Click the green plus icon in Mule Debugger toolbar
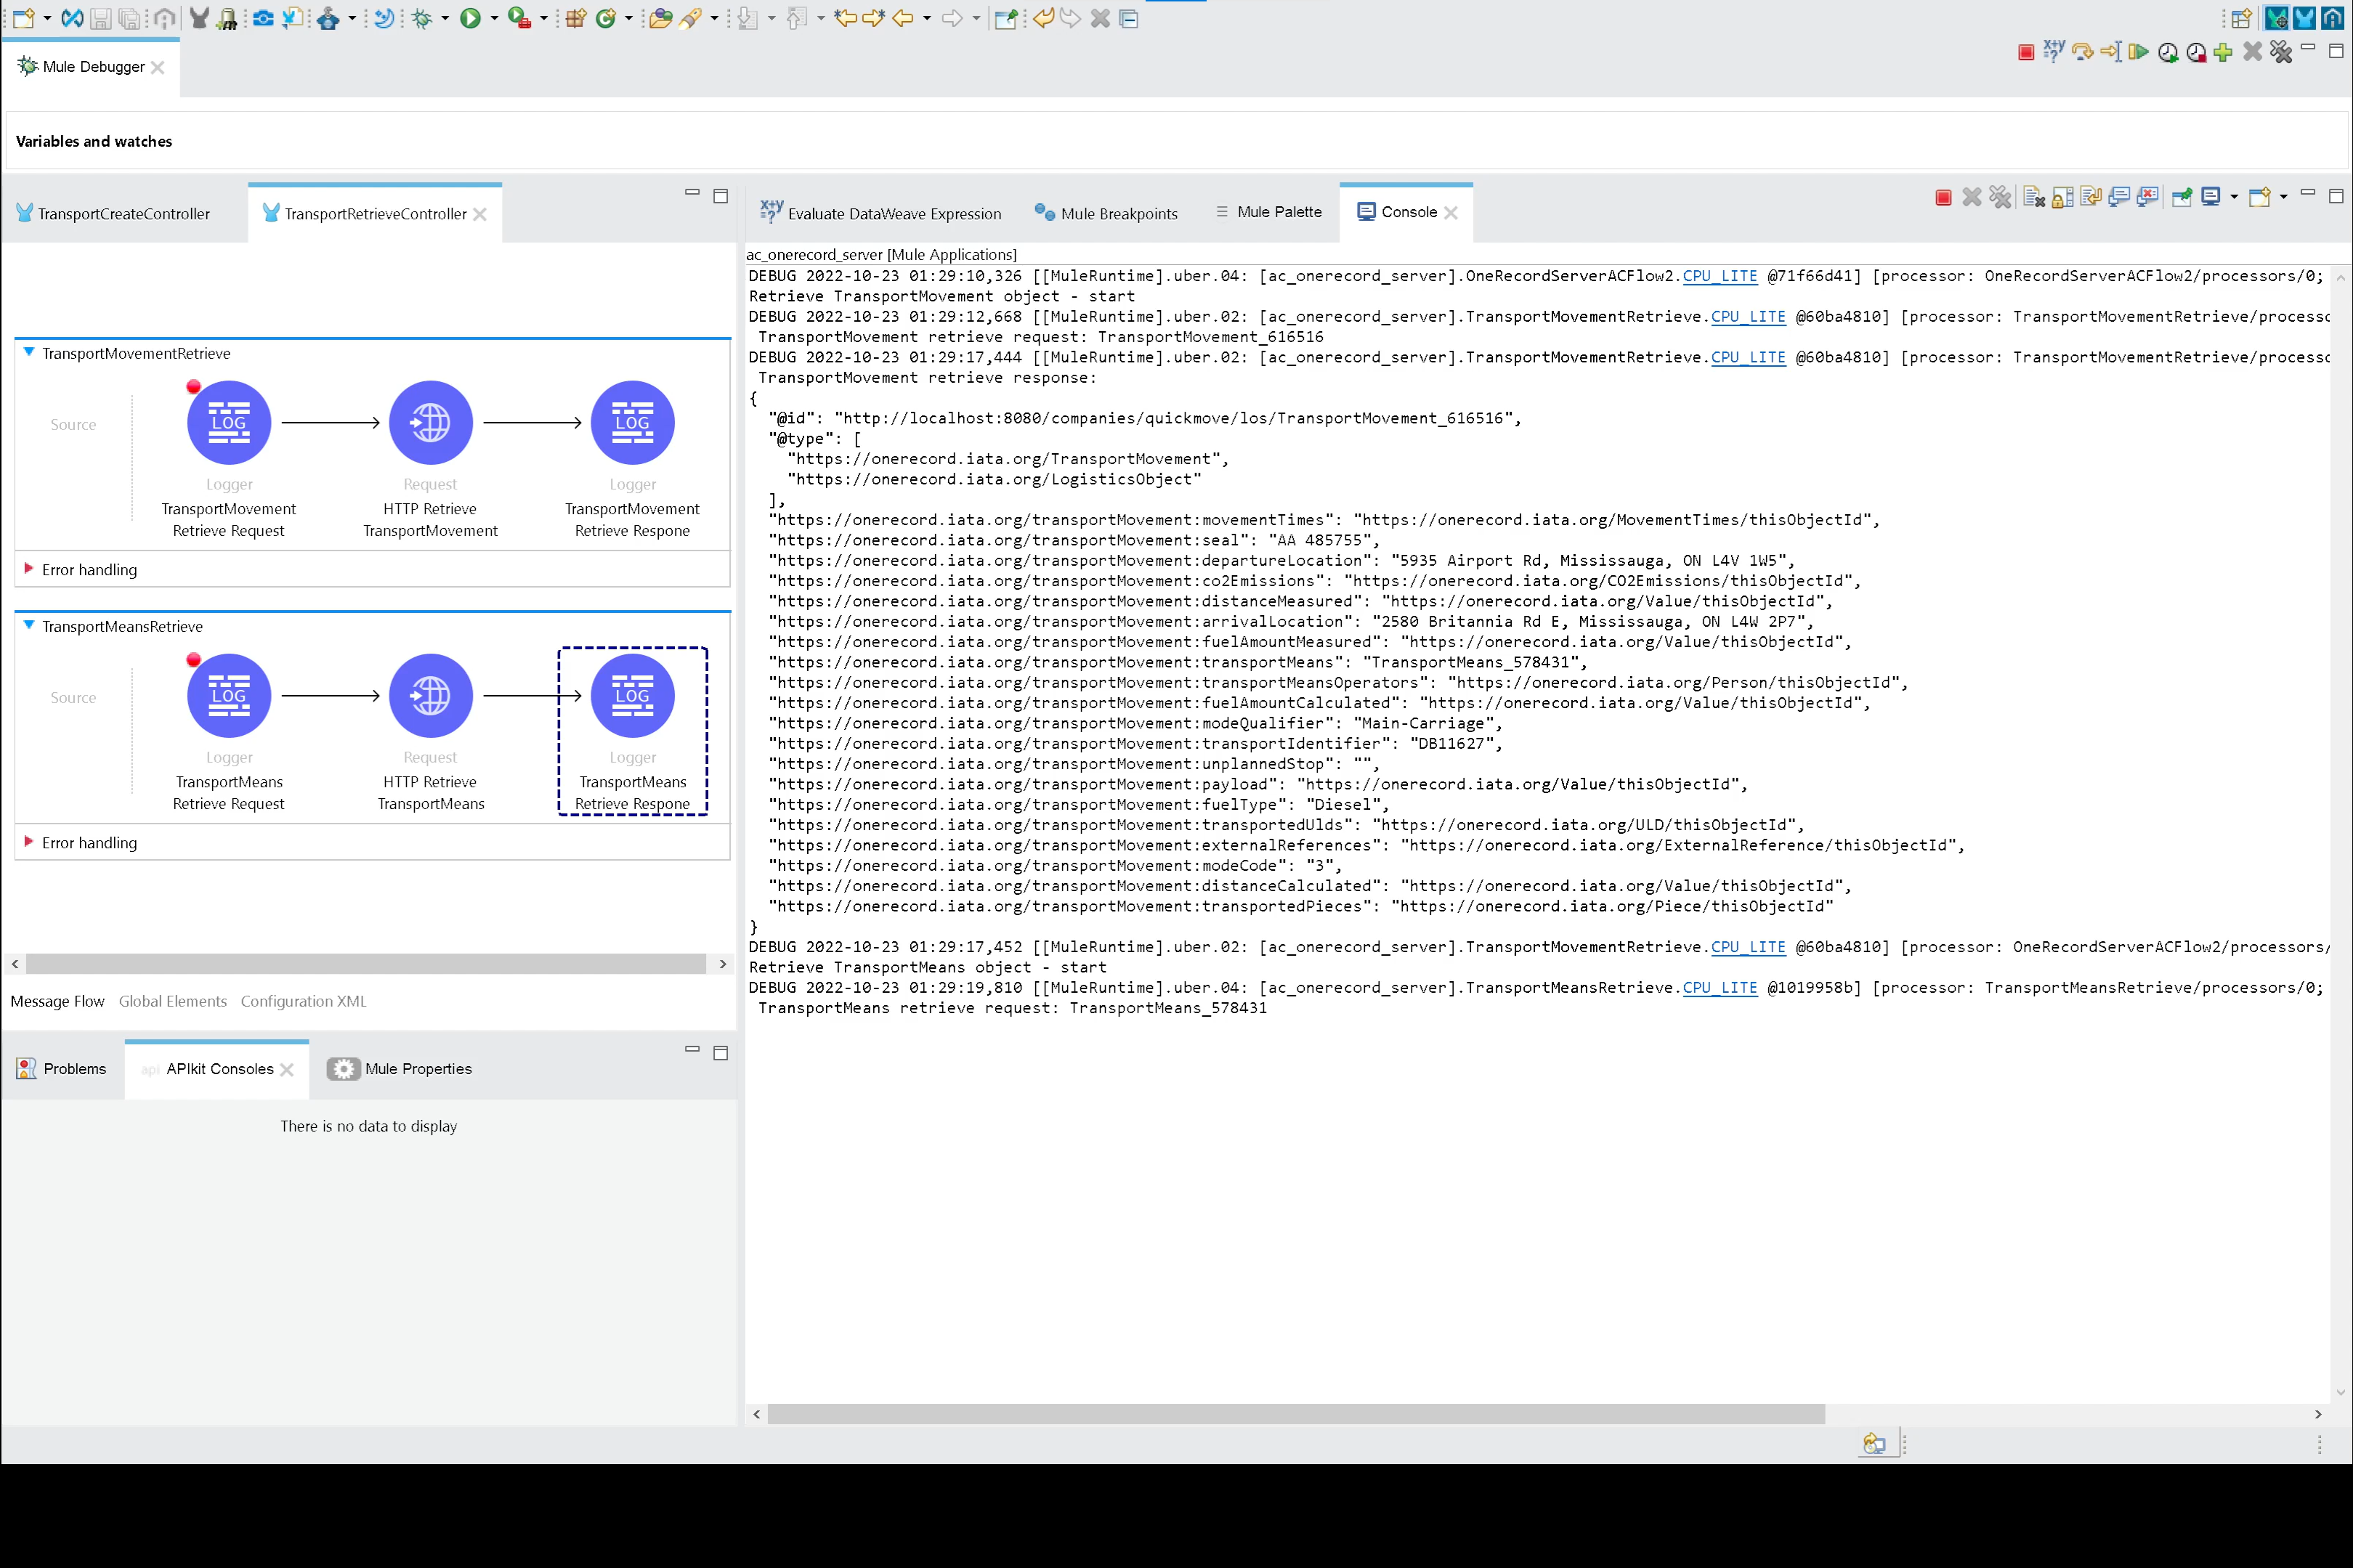The height and width of the screenshot is (1568, 2353). [2223, 53]
